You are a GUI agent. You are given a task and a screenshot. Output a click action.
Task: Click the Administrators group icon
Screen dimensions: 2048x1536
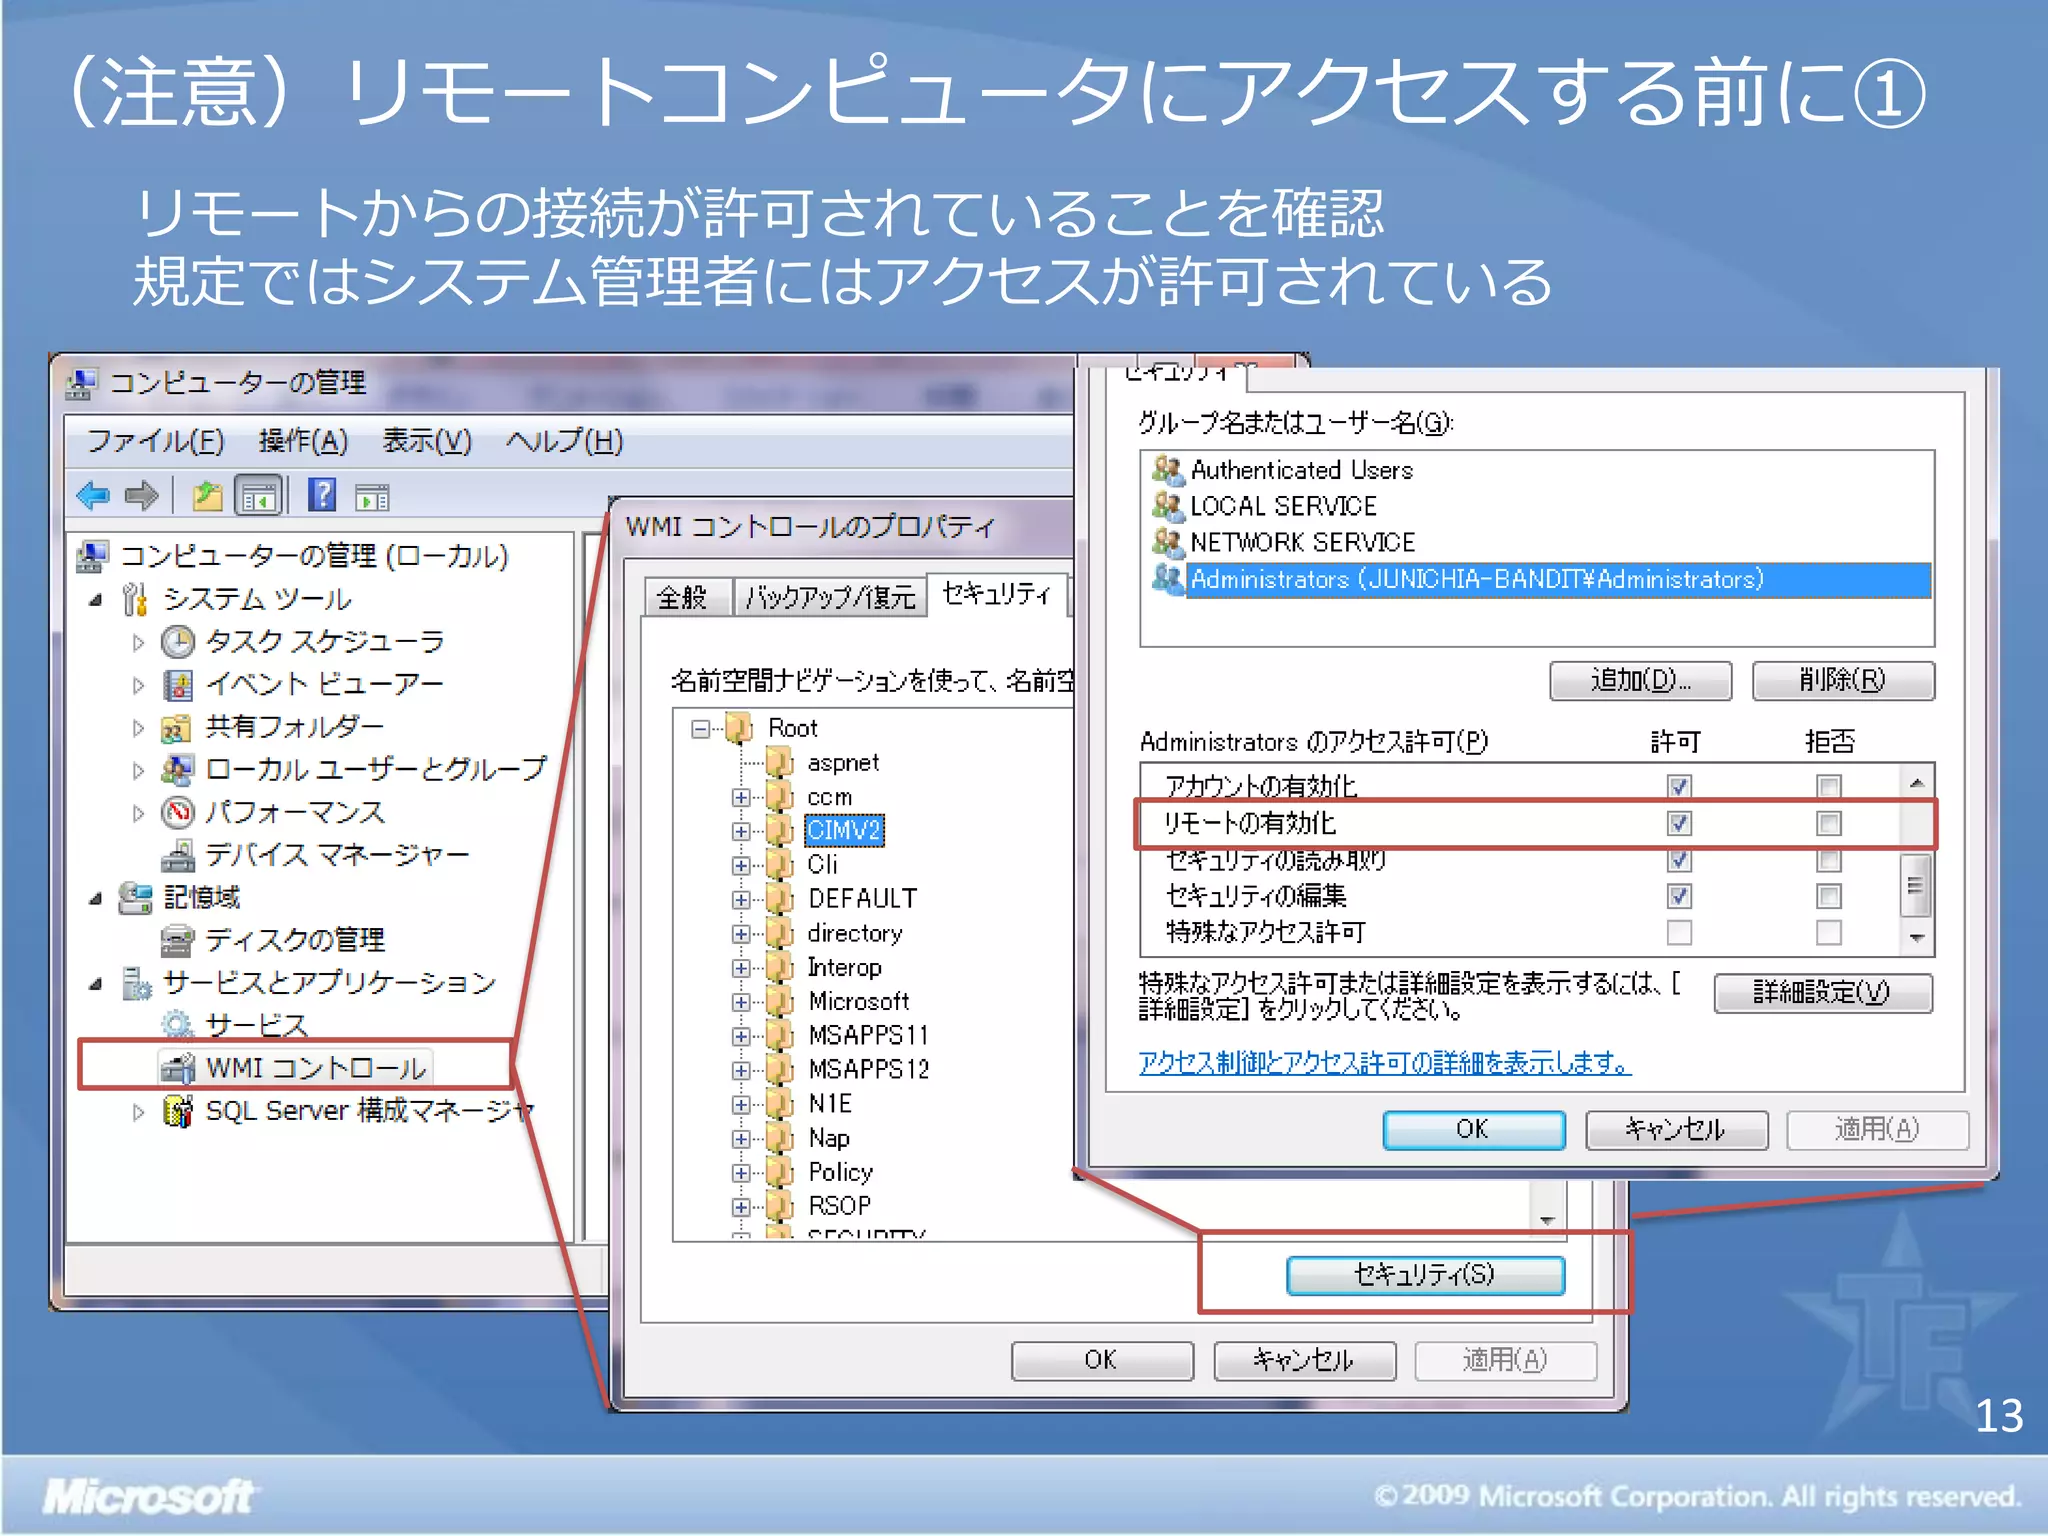click(1167, 579)
